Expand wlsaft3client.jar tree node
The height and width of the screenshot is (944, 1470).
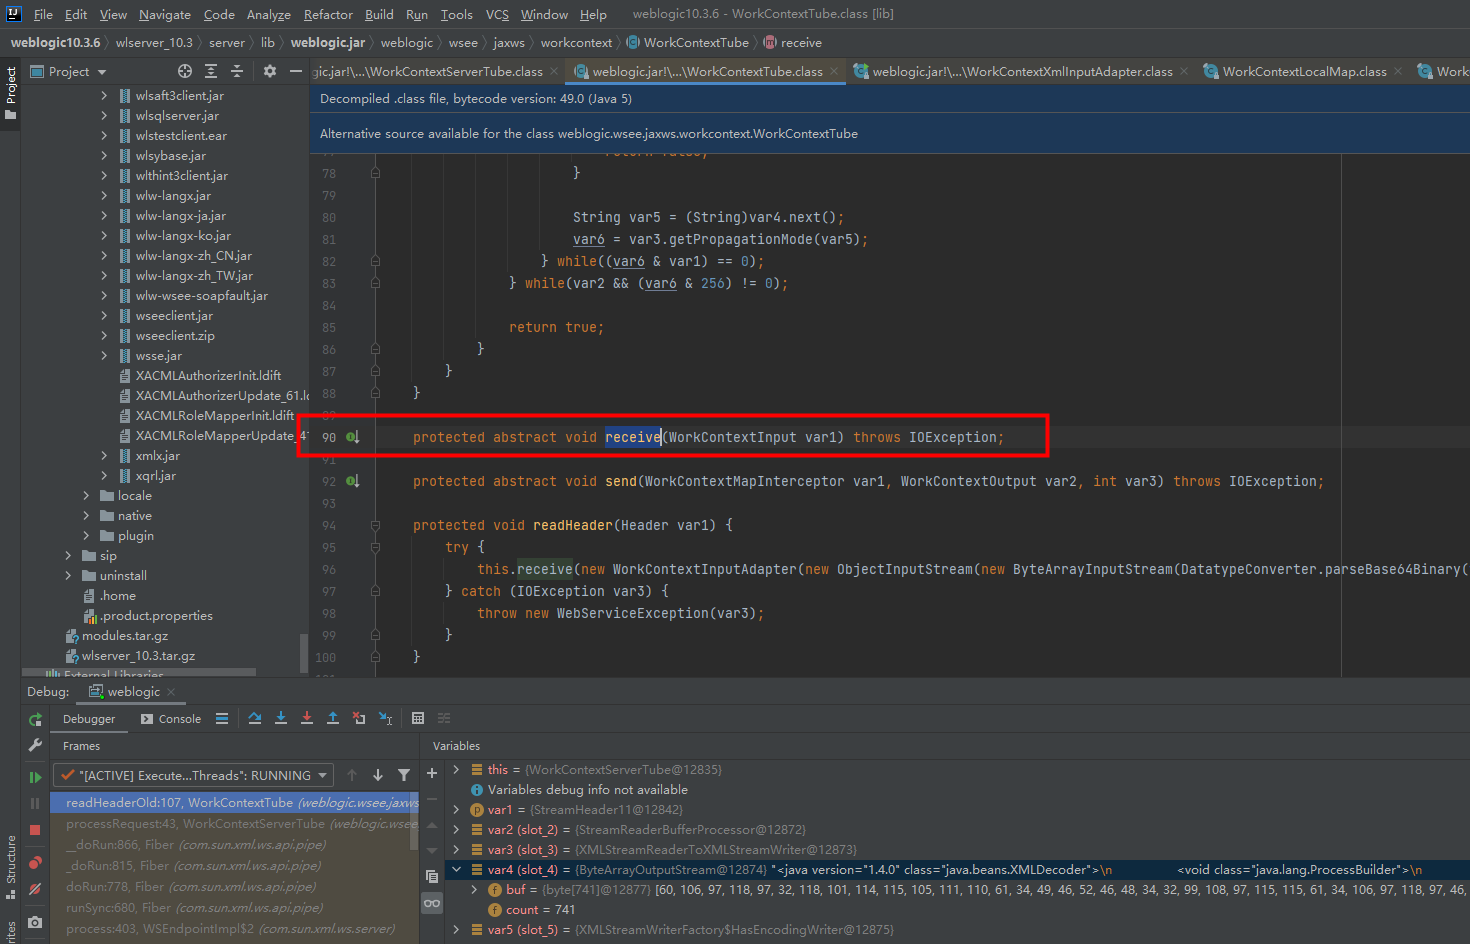click(x=104, y=95)
